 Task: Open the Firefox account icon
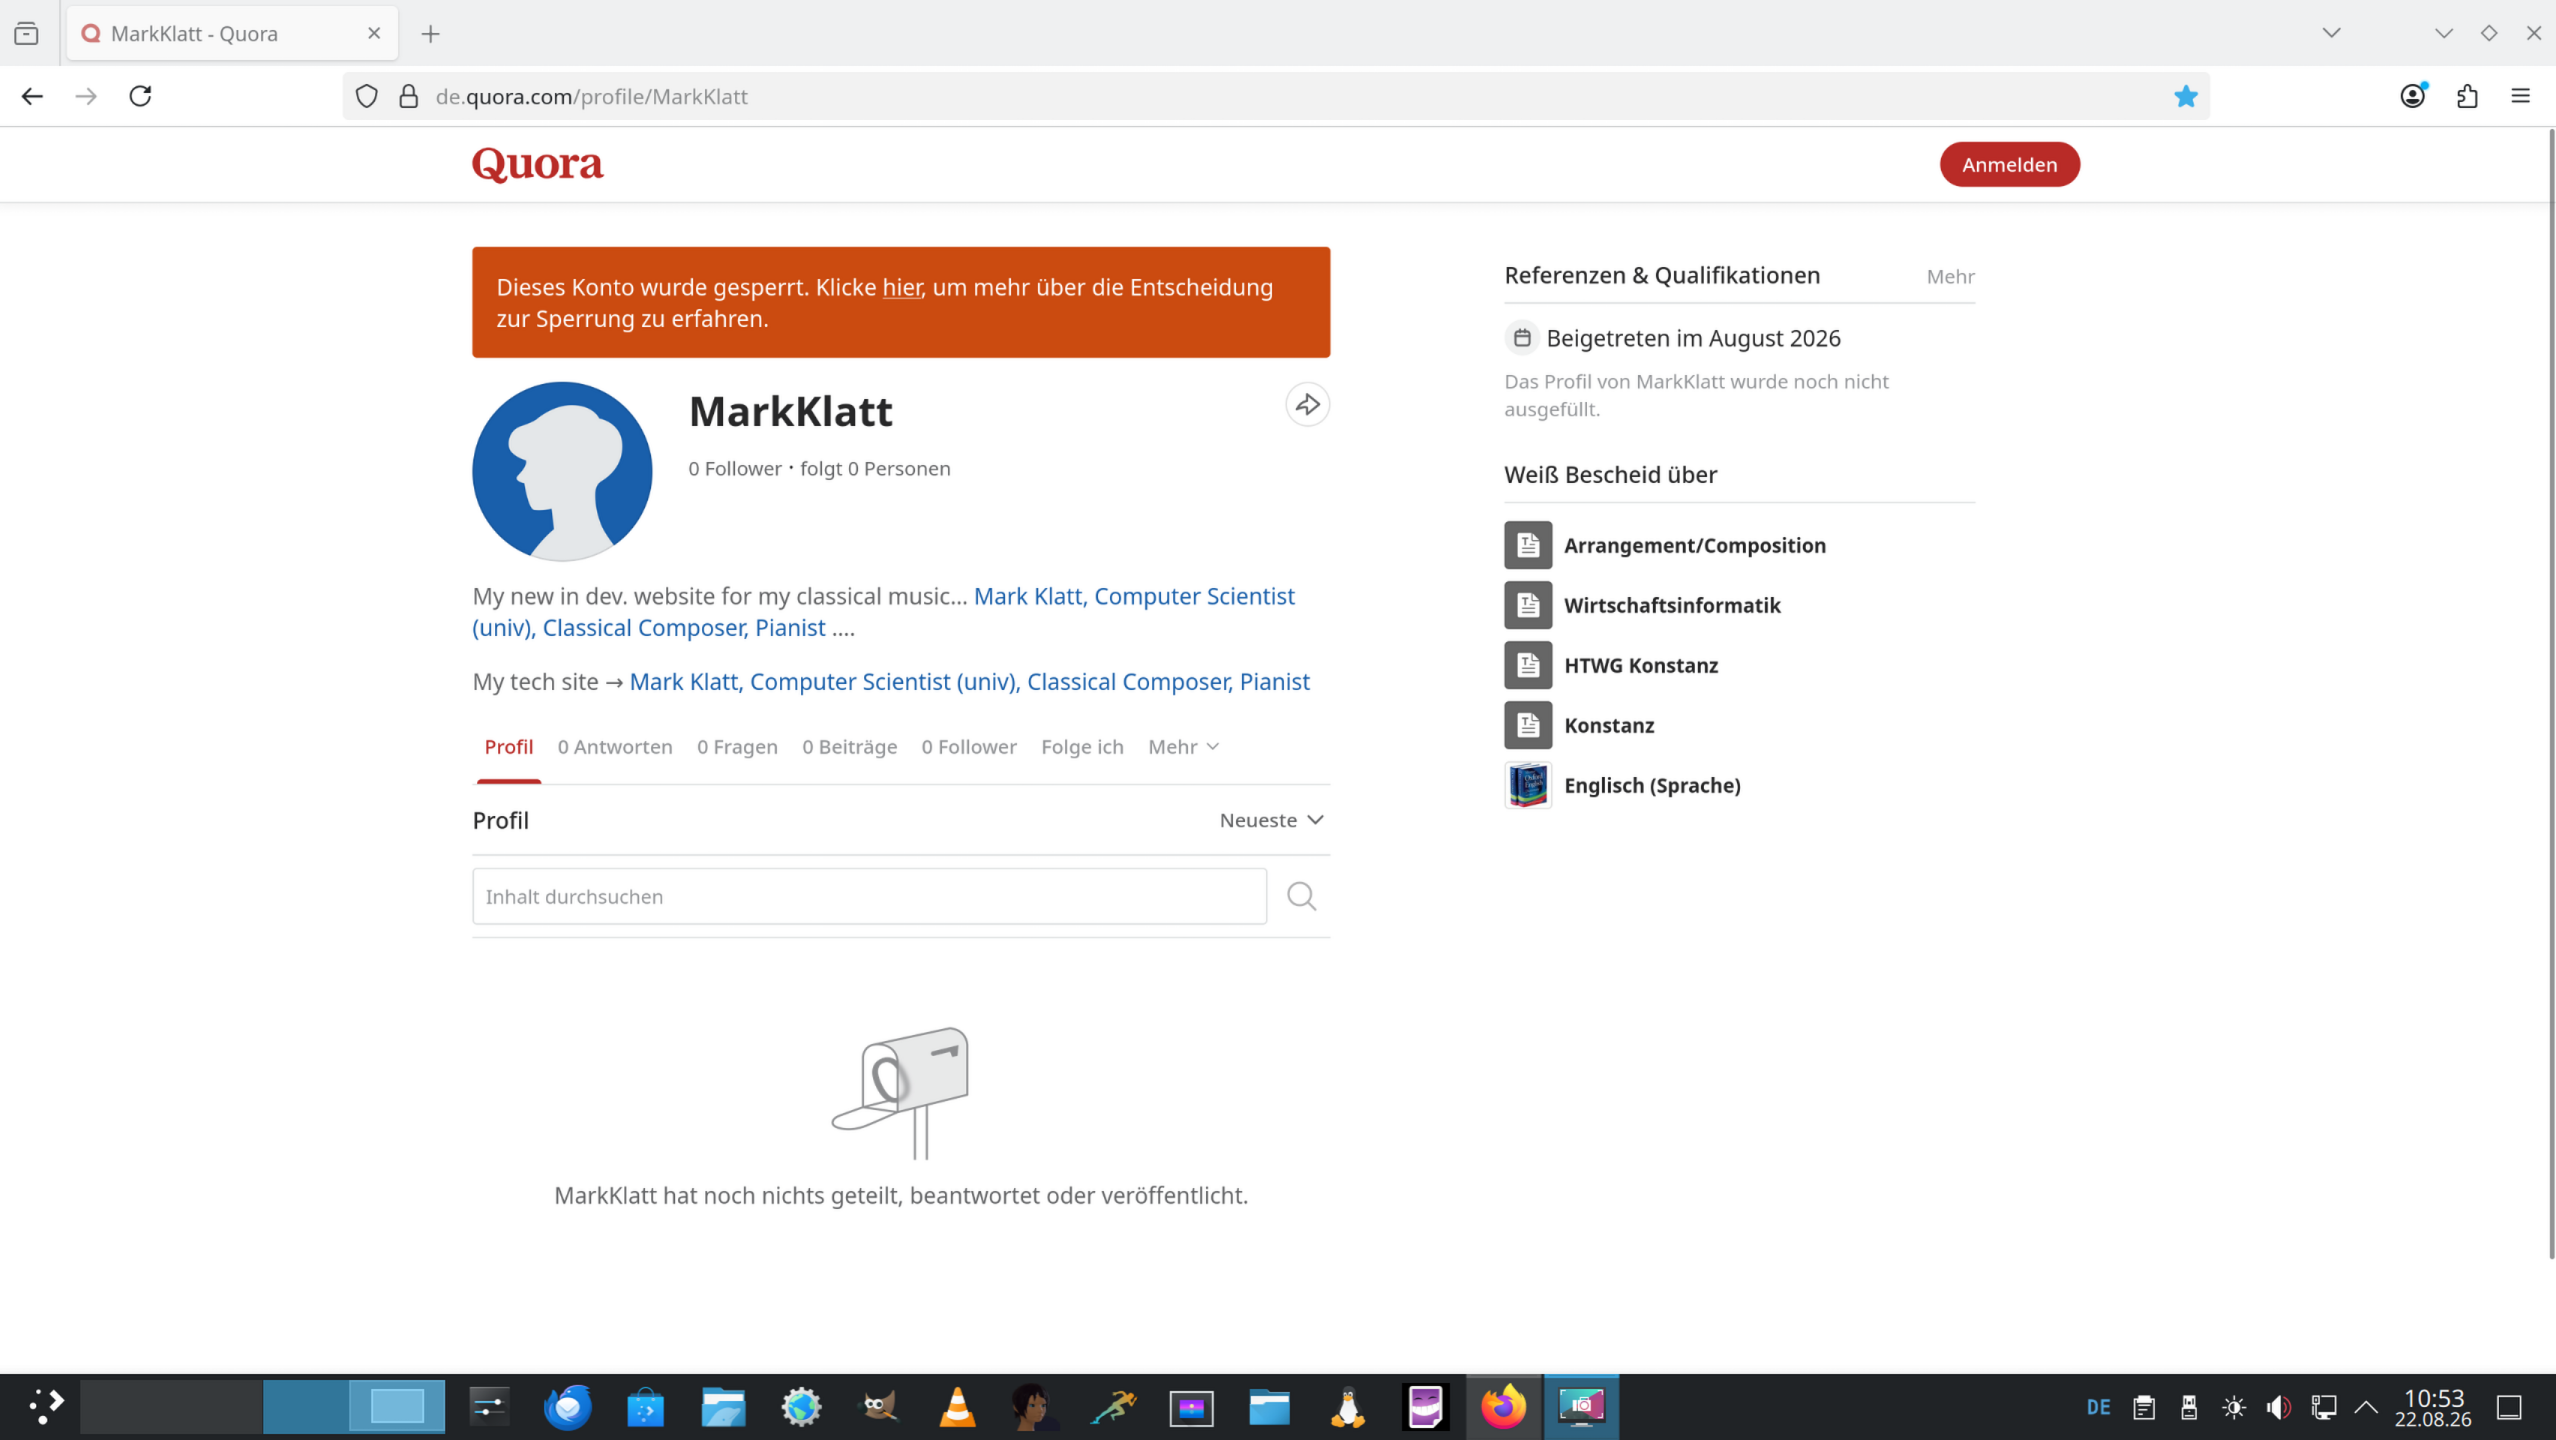coord(2413,96)
